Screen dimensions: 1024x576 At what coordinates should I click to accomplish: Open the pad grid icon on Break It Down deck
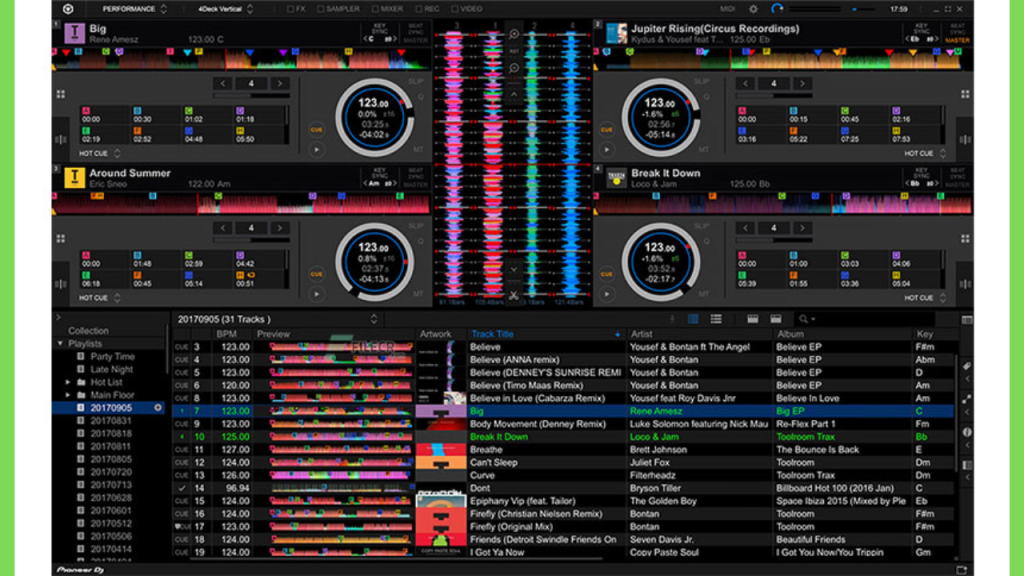[x=965, y=238]
